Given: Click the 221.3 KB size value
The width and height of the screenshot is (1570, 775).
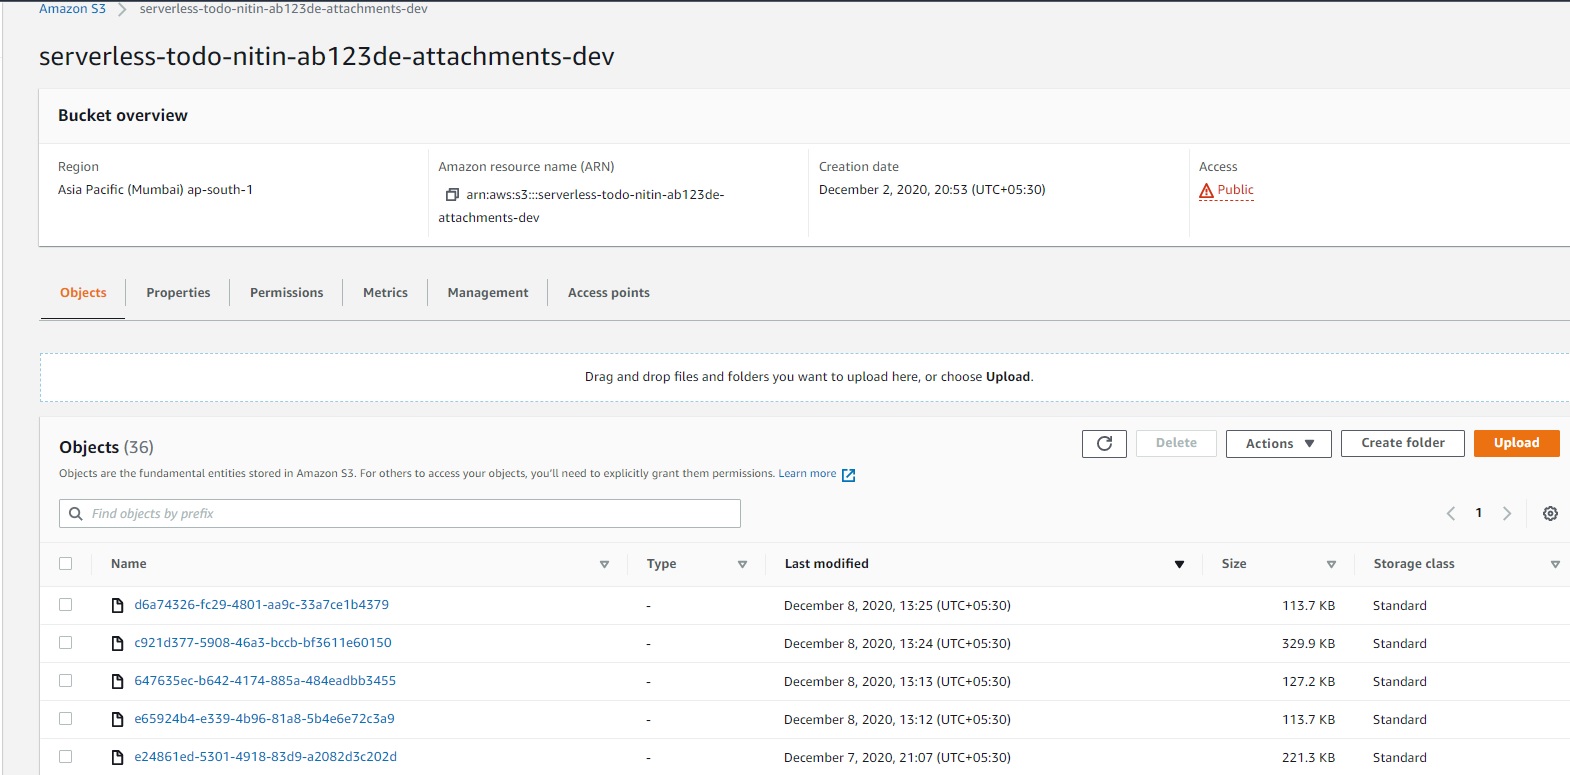Looking at the screenshot, I should point(1308,758).
